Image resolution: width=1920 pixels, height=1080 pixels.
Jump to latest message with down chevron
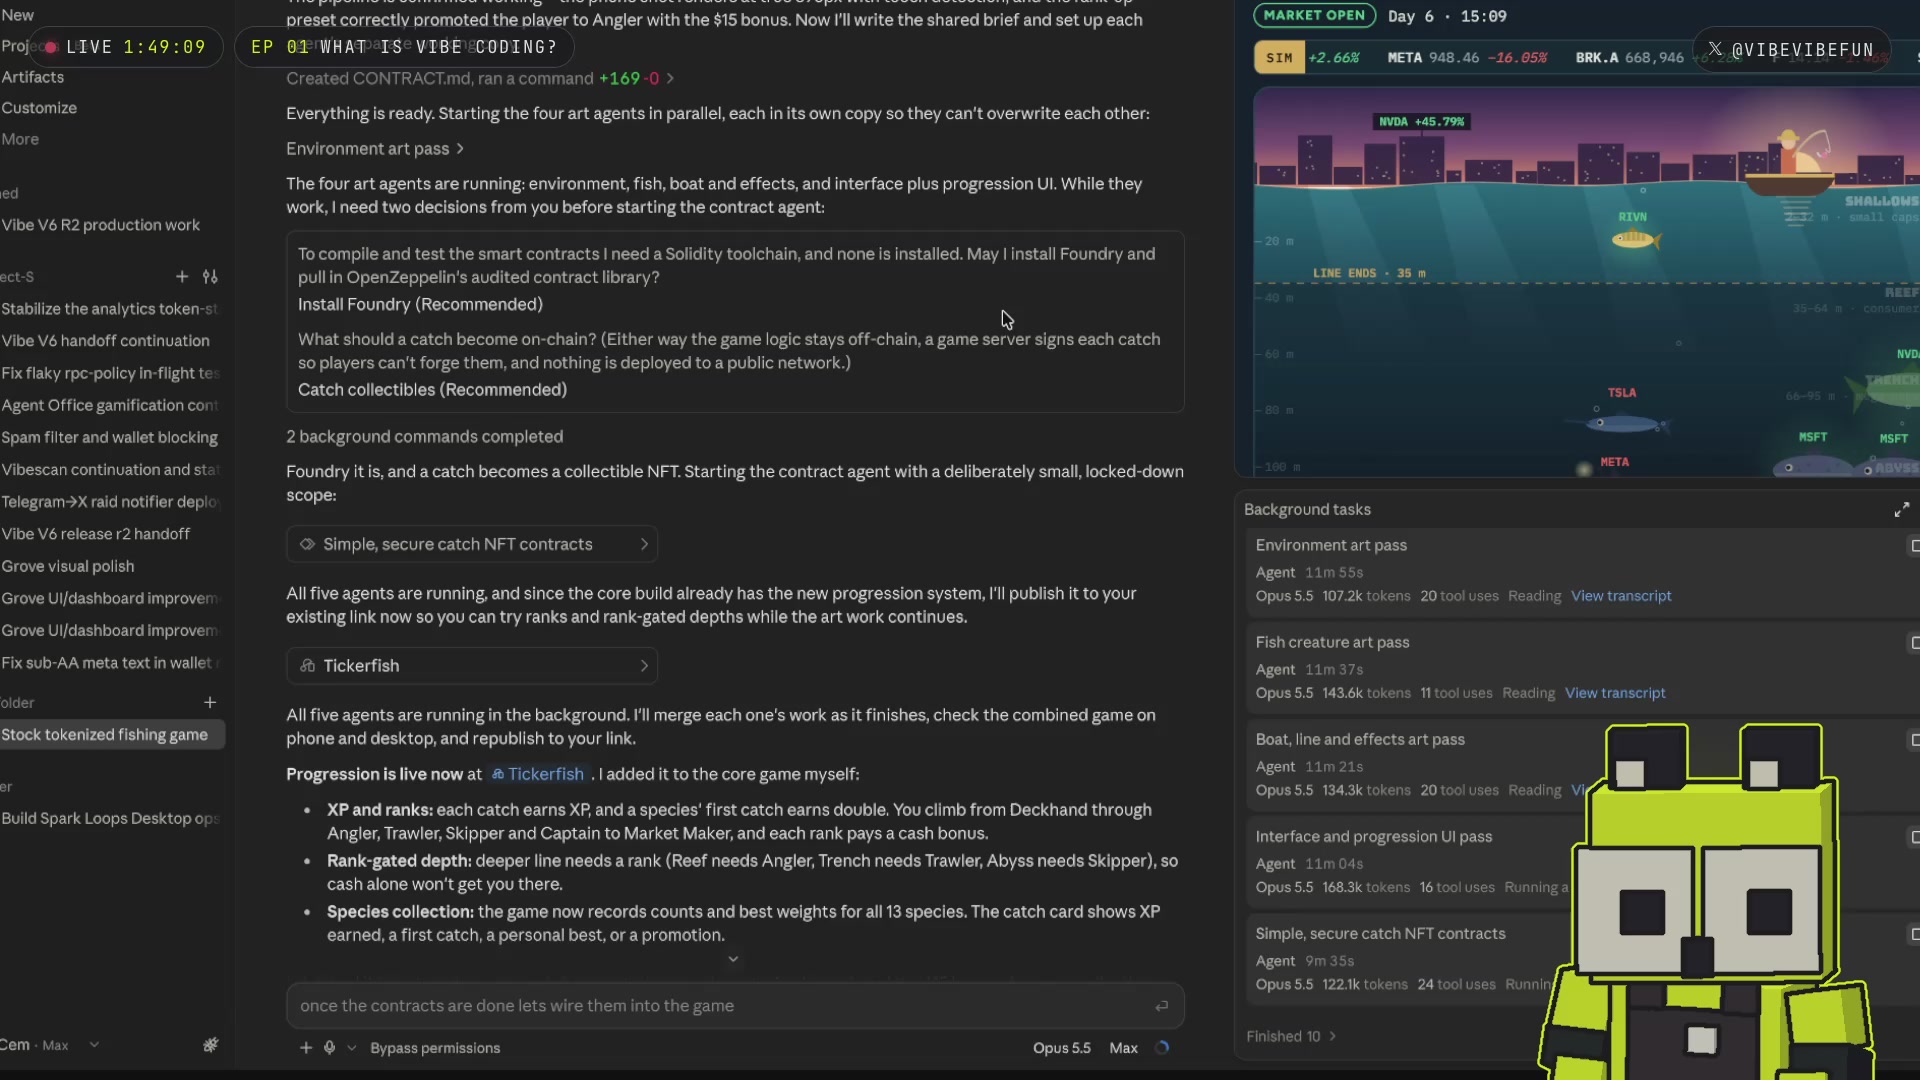point(733,959)
